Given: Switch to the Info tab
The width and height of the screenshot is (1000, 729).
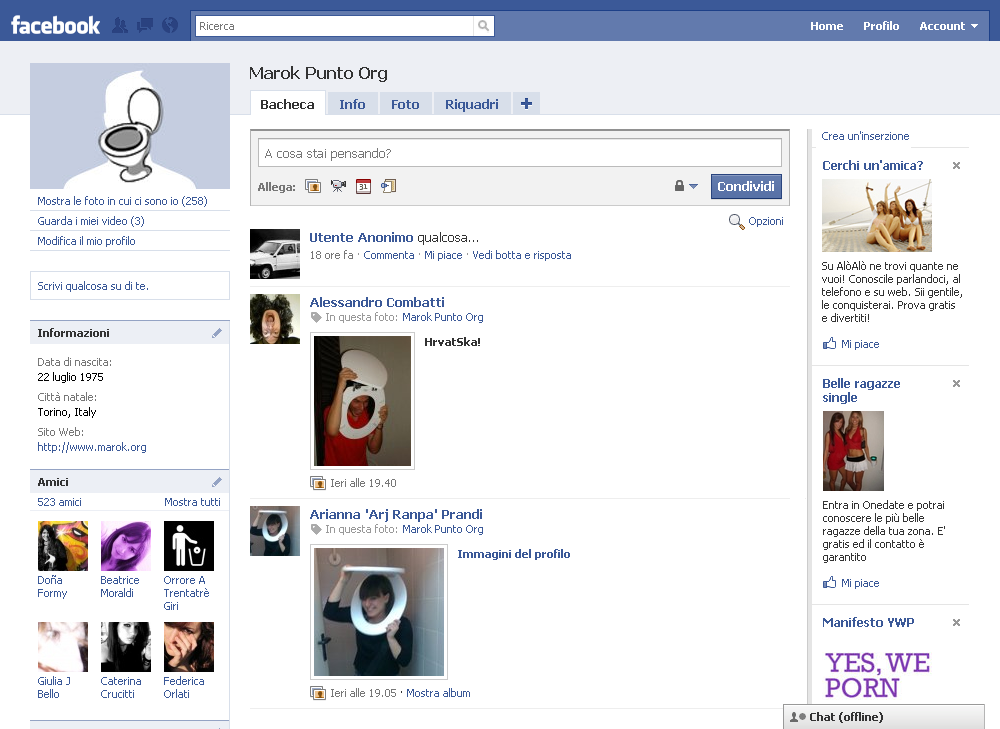Looking at the screenshot, I should (x=352, y=104).
